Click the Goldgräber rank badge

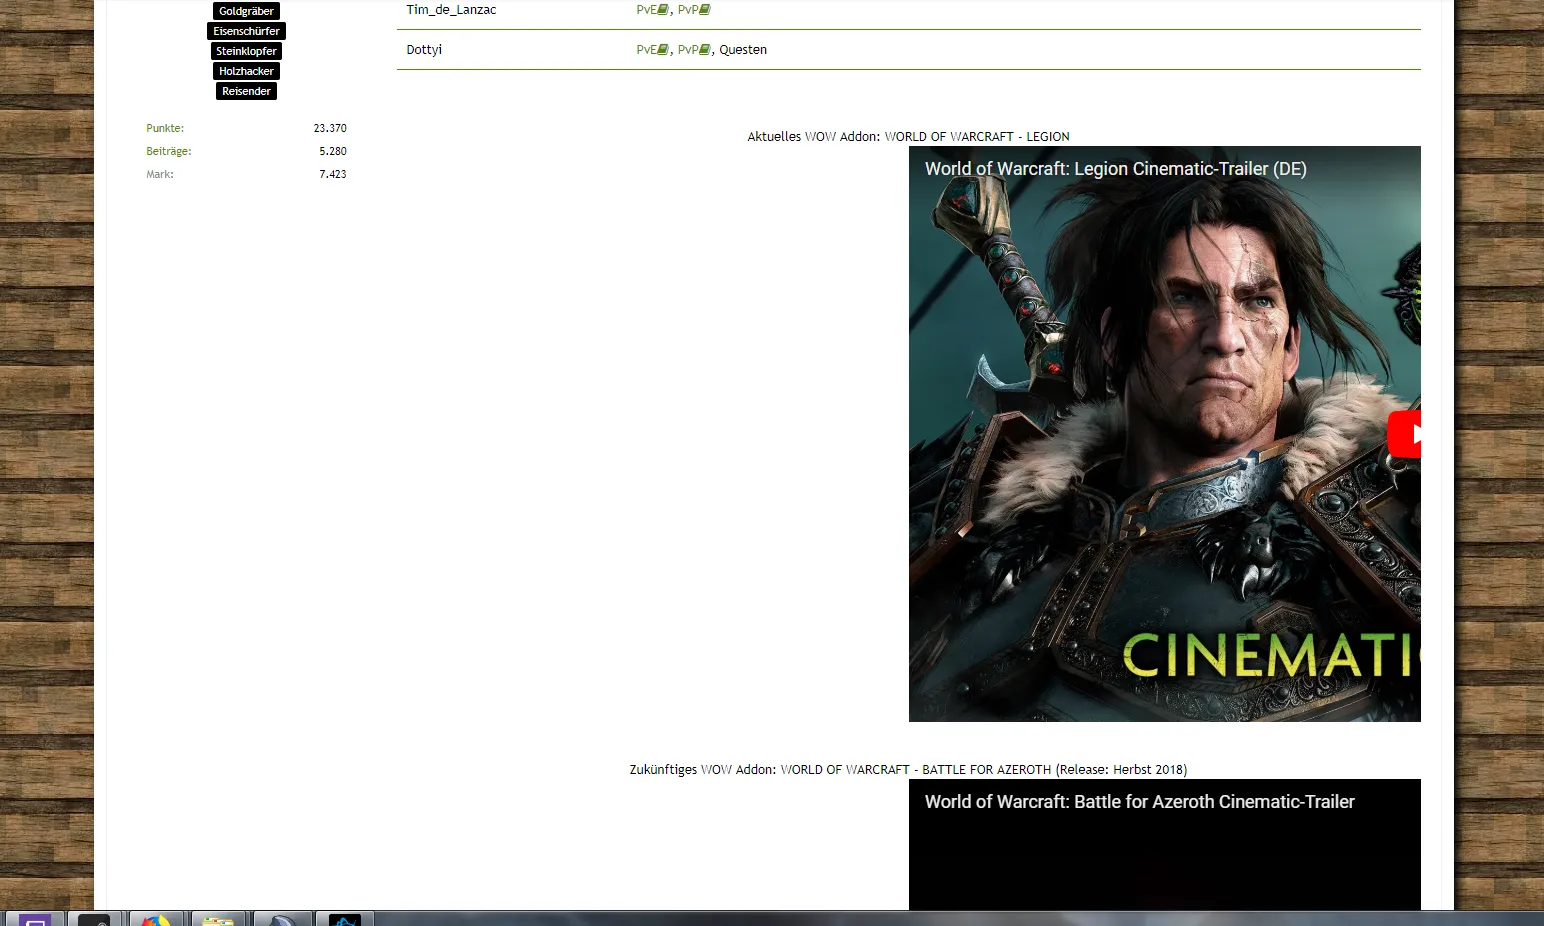pyautogui.click(x=246, y=11)
